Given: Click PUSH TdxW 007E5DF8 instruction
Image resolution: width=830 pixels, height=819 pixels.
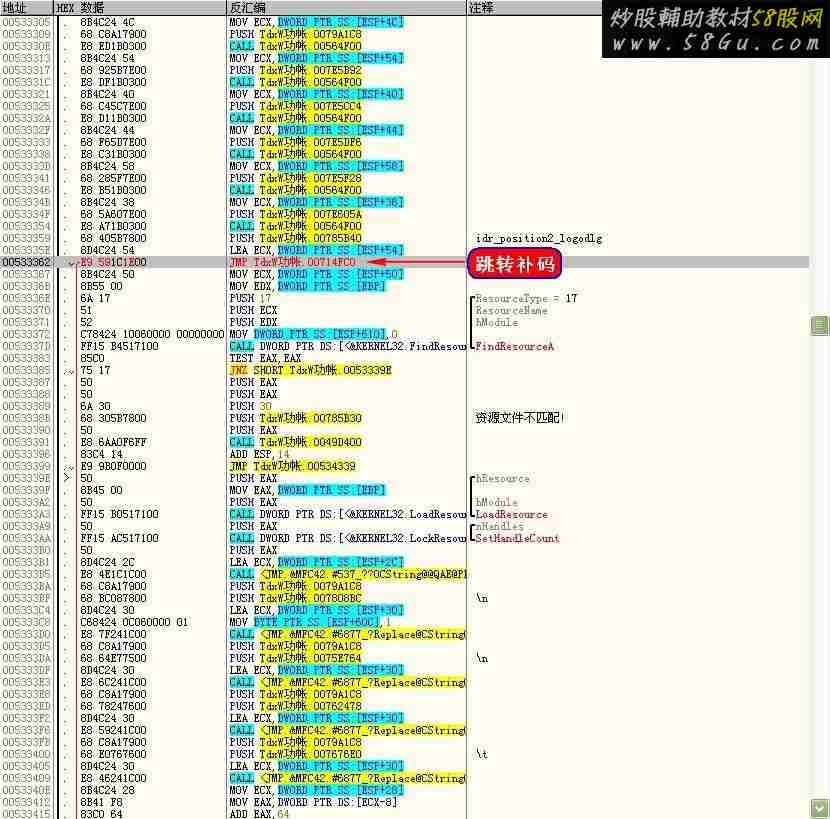Looking at the screenshot, I should tap(295, 142).
